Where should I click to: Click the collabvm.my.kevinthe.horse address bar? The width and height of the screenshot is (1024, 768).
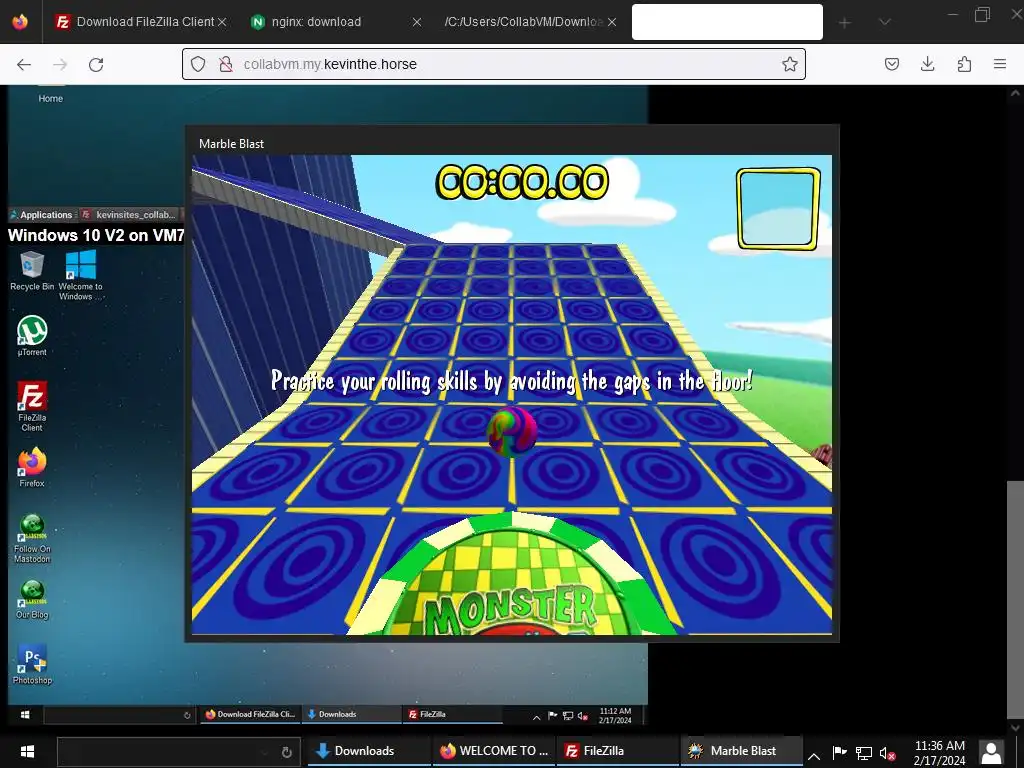pyautogui.click(x=494, y=64)
